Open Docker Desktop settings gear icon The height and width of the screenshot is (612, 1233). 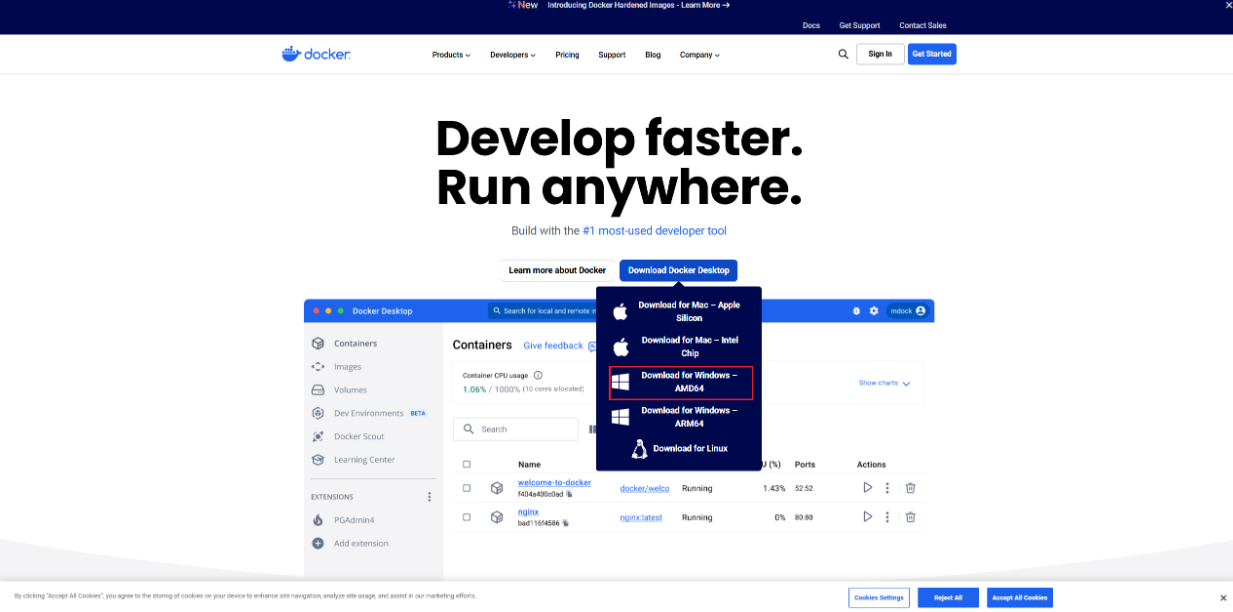(x=874, y=311)
